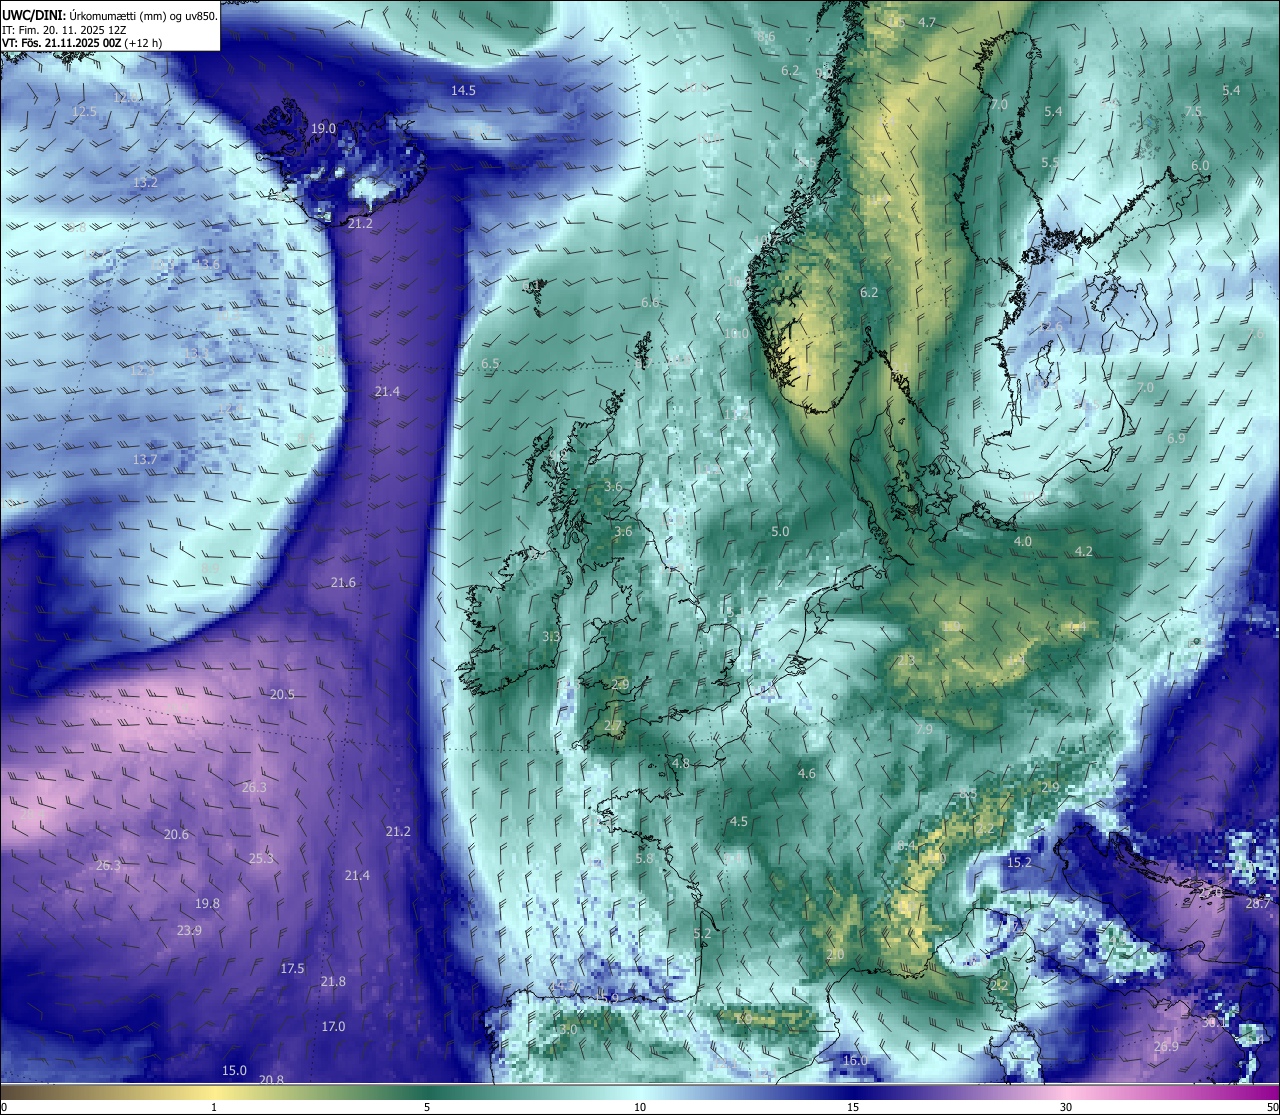Click the 2.0 value over southern France
The image size is (1280, 1115).
click(835, 955)
